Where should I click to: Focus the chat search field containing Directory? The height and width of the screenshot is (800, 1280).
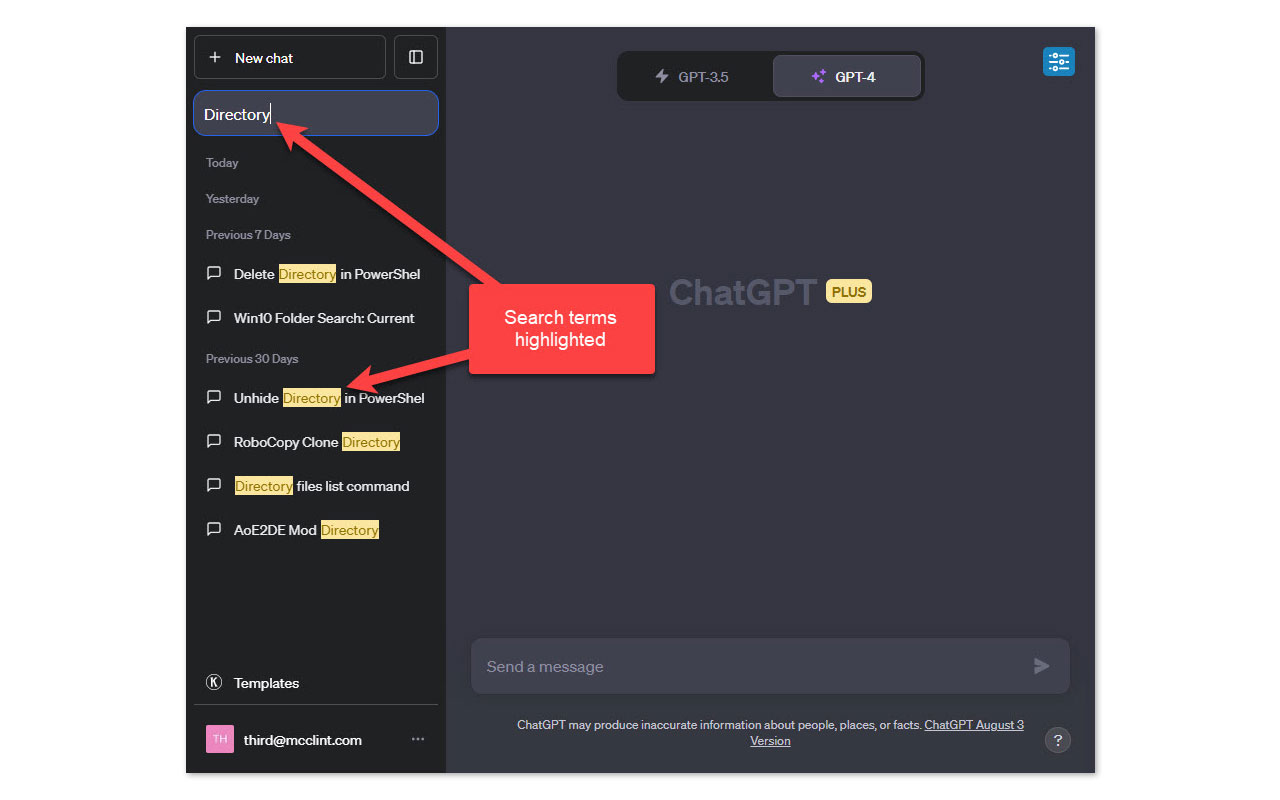(x=316, y=113)
